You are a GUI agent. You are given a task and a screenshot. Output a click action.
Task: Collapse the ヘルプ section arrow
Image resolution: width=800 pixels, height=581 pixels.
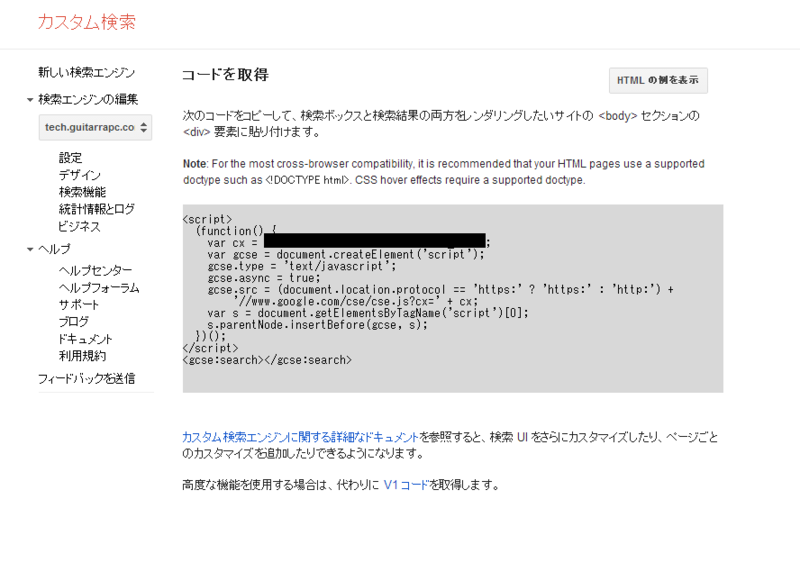(x=30, y=249)
